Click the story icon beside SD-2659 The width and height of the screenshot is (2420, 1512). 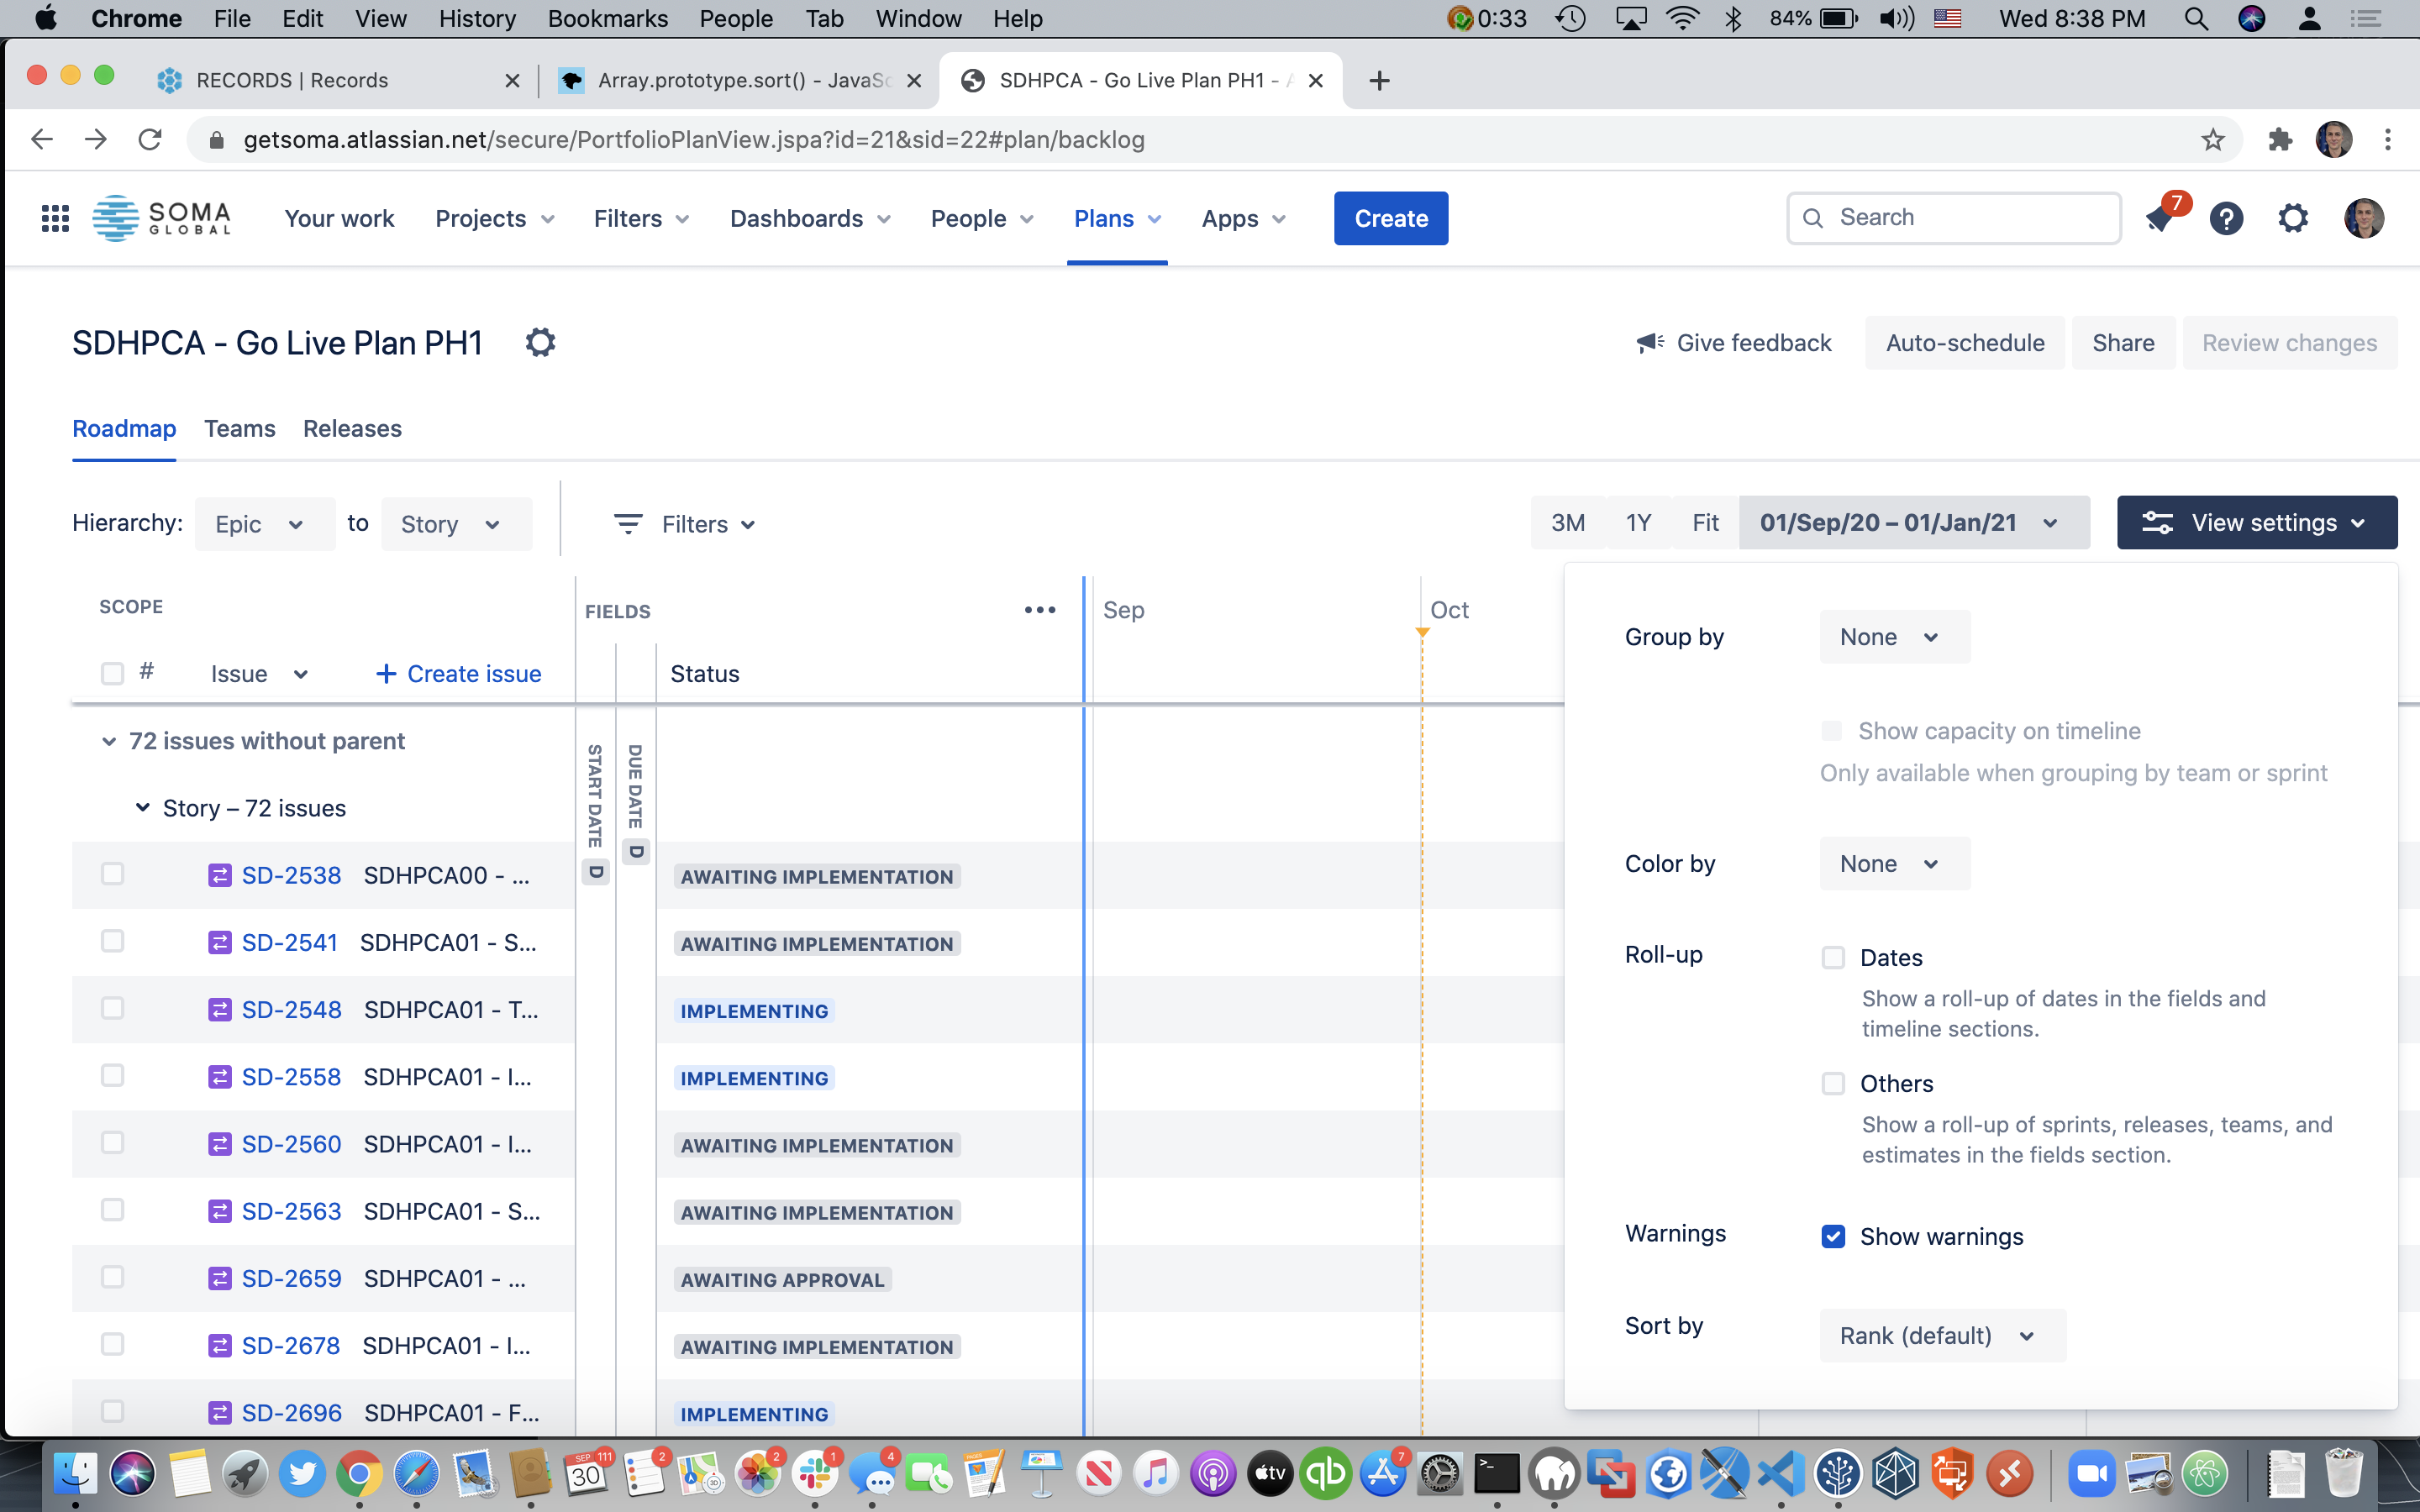pyautogui.click(x=220, y=1279)
